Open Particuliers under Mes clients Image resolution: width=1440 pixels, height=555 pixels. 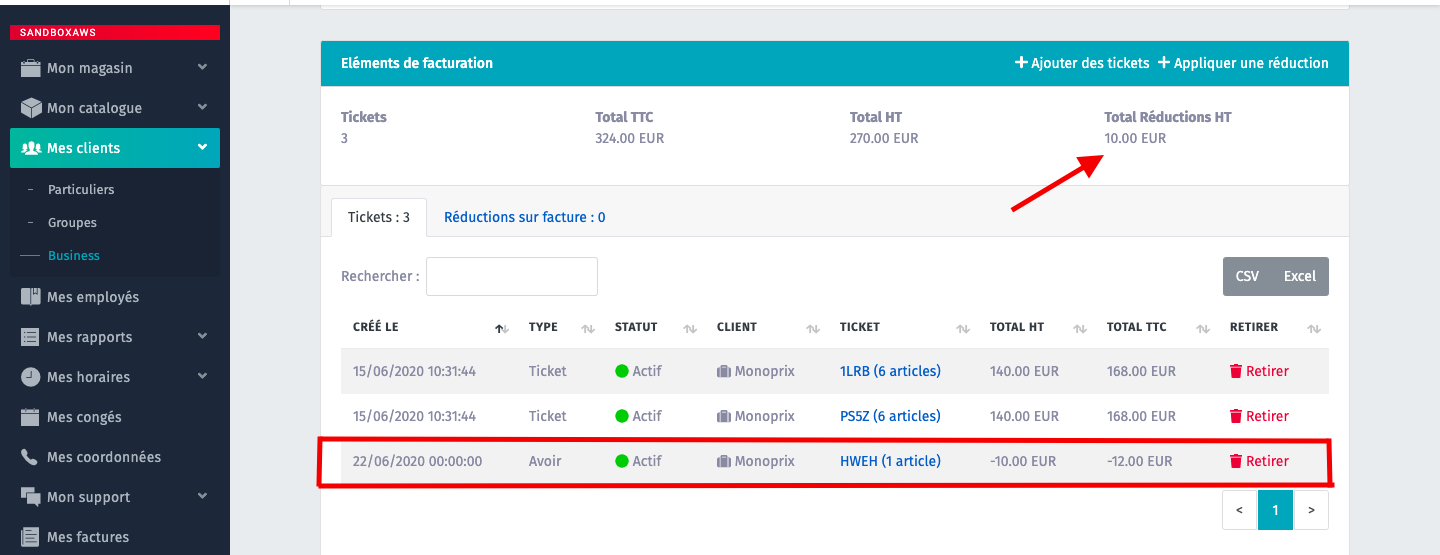[81, 189]
